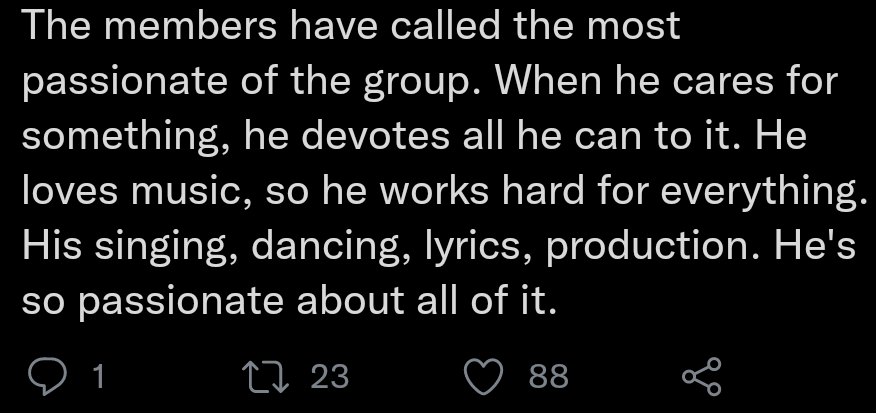Click the 88 likes count
Screen dimensions: 876x413
pos(548,377)
